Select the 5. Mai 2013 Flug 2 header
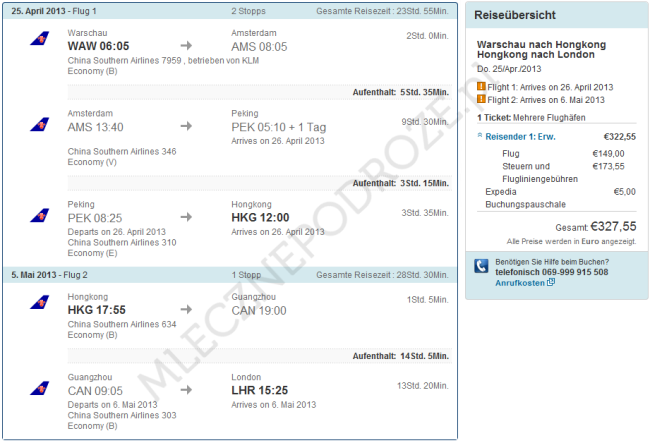 tap(50, 274)
